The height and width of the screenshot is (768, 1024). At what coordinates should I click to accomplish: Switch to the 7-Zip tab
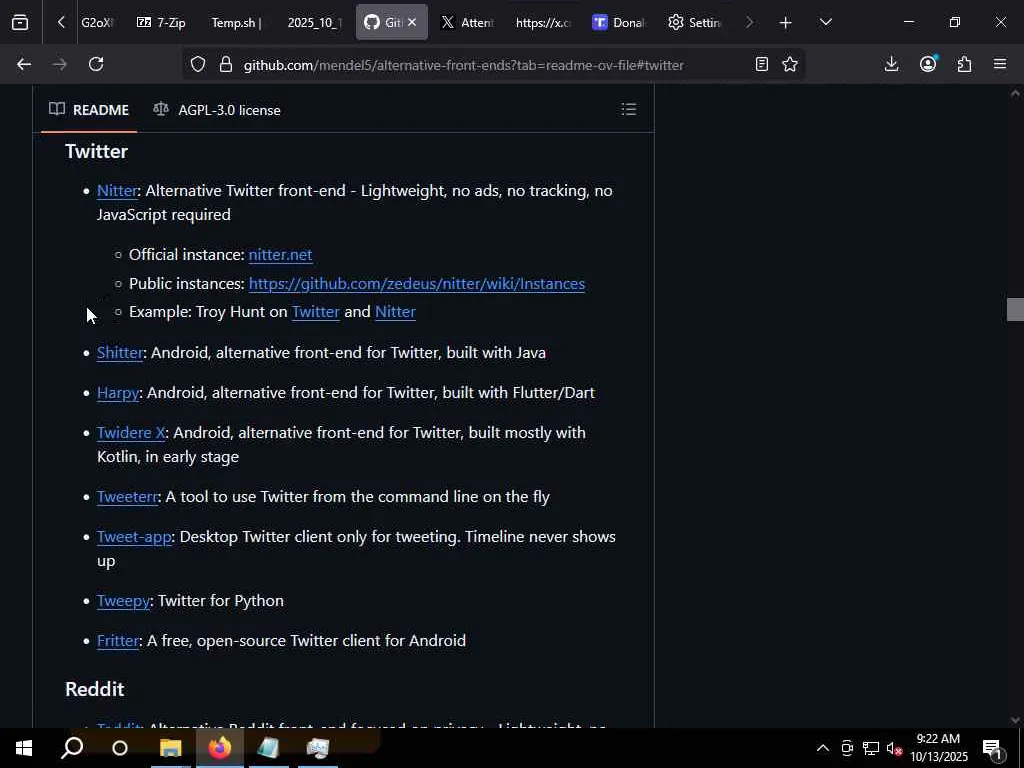point(161,23)
